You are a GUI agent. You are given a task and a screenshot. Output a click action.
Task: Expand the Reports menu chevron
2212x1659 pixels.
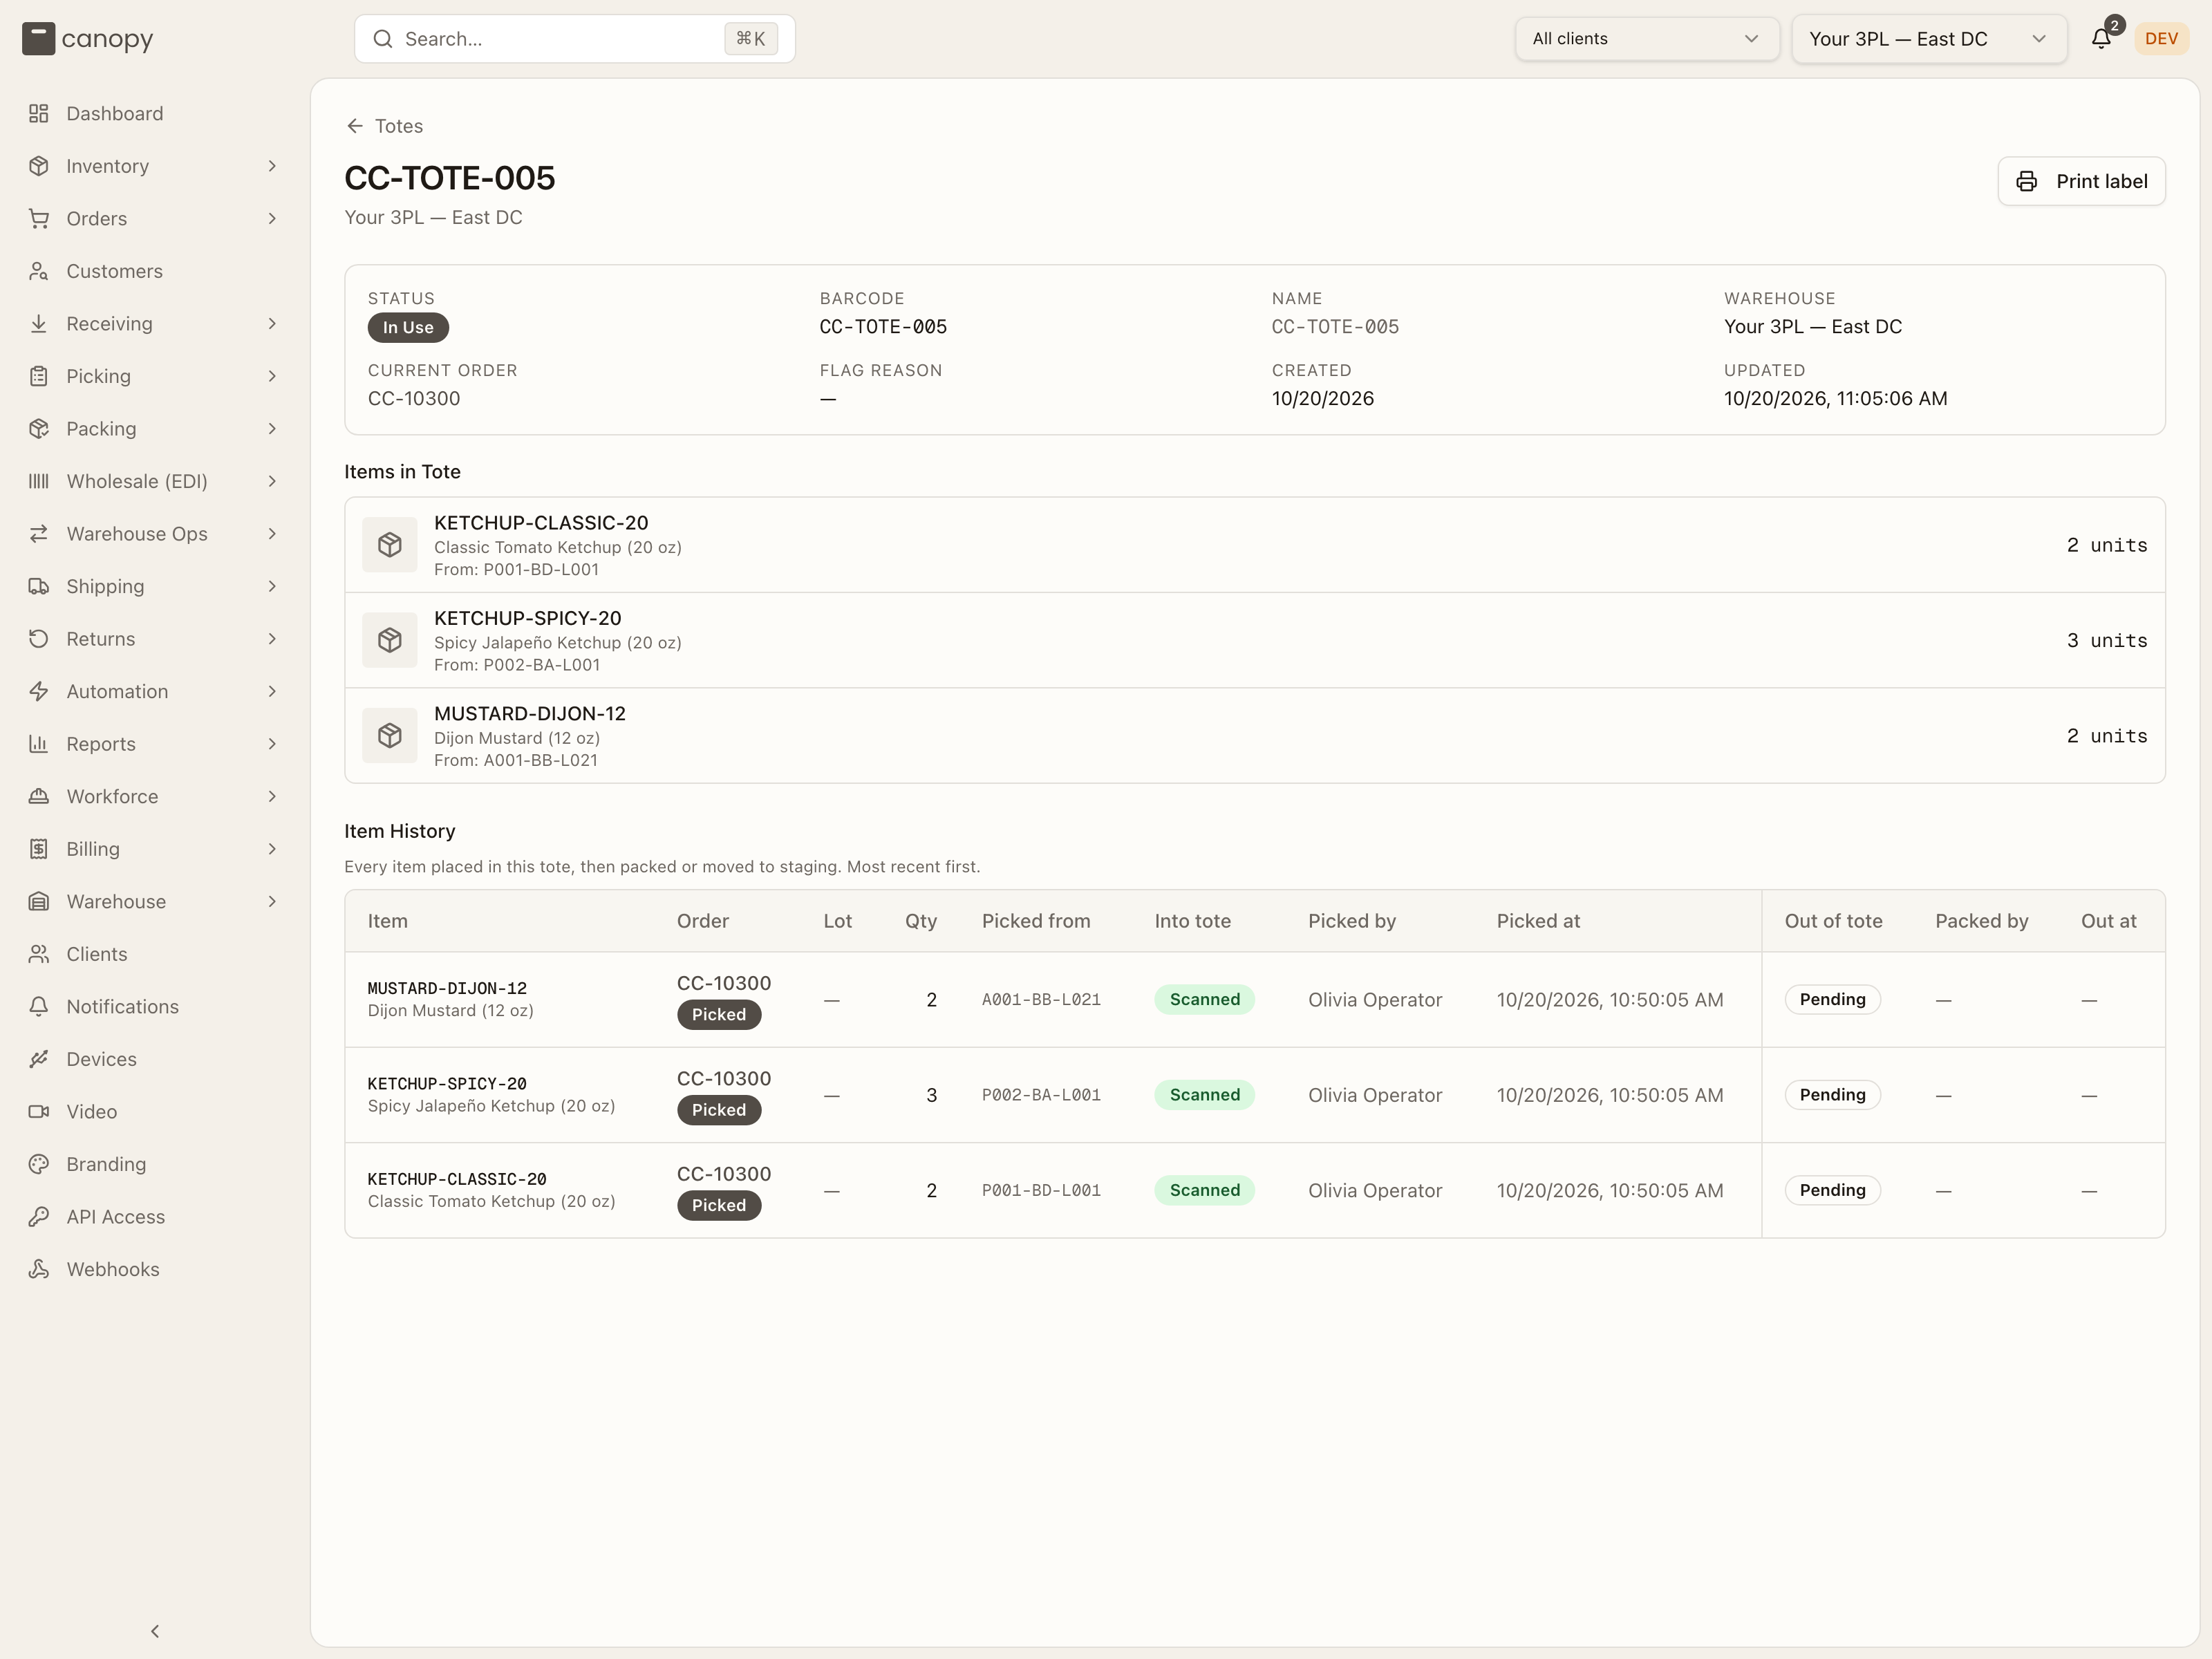[272, 744]
